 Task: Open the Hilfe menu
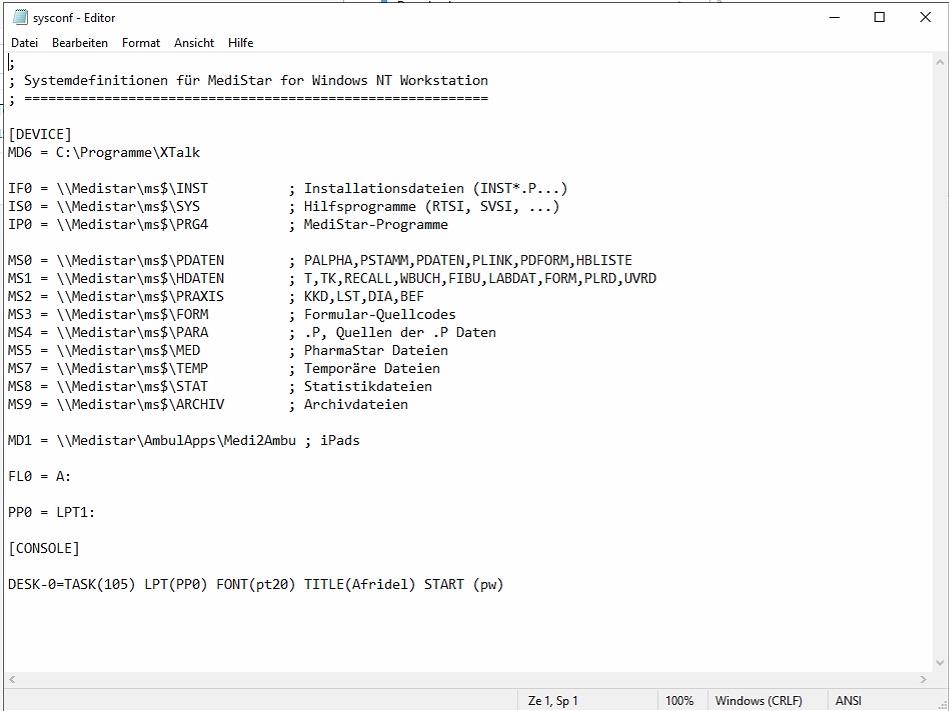coord(240,43)
